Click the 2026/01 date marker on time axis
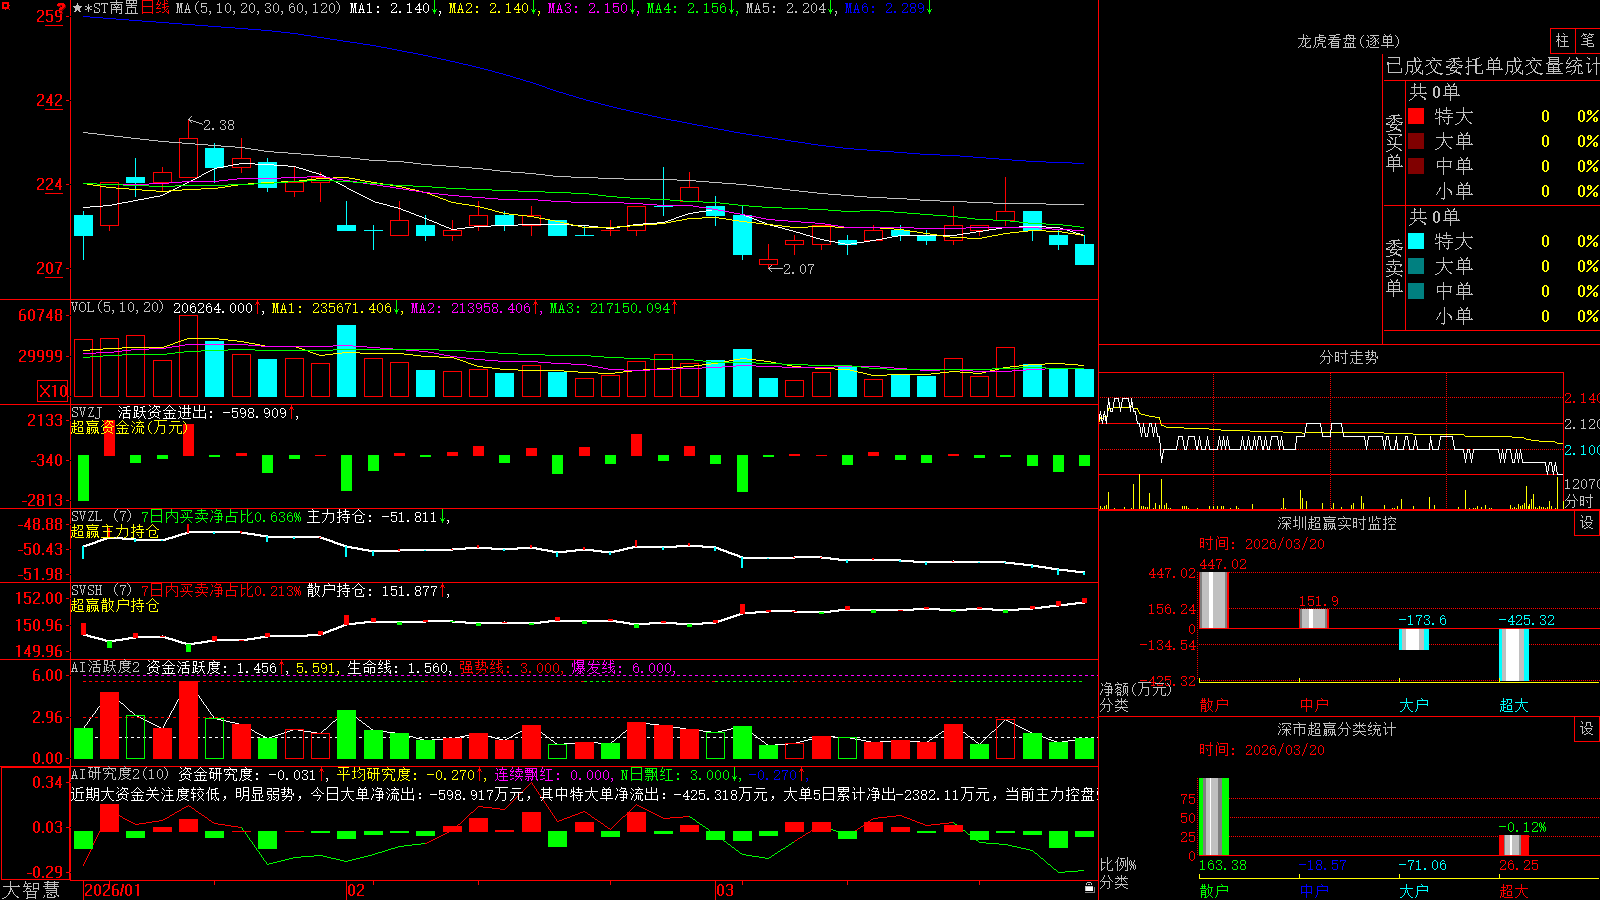This screenshot has height=900, width=1600. 112,890
